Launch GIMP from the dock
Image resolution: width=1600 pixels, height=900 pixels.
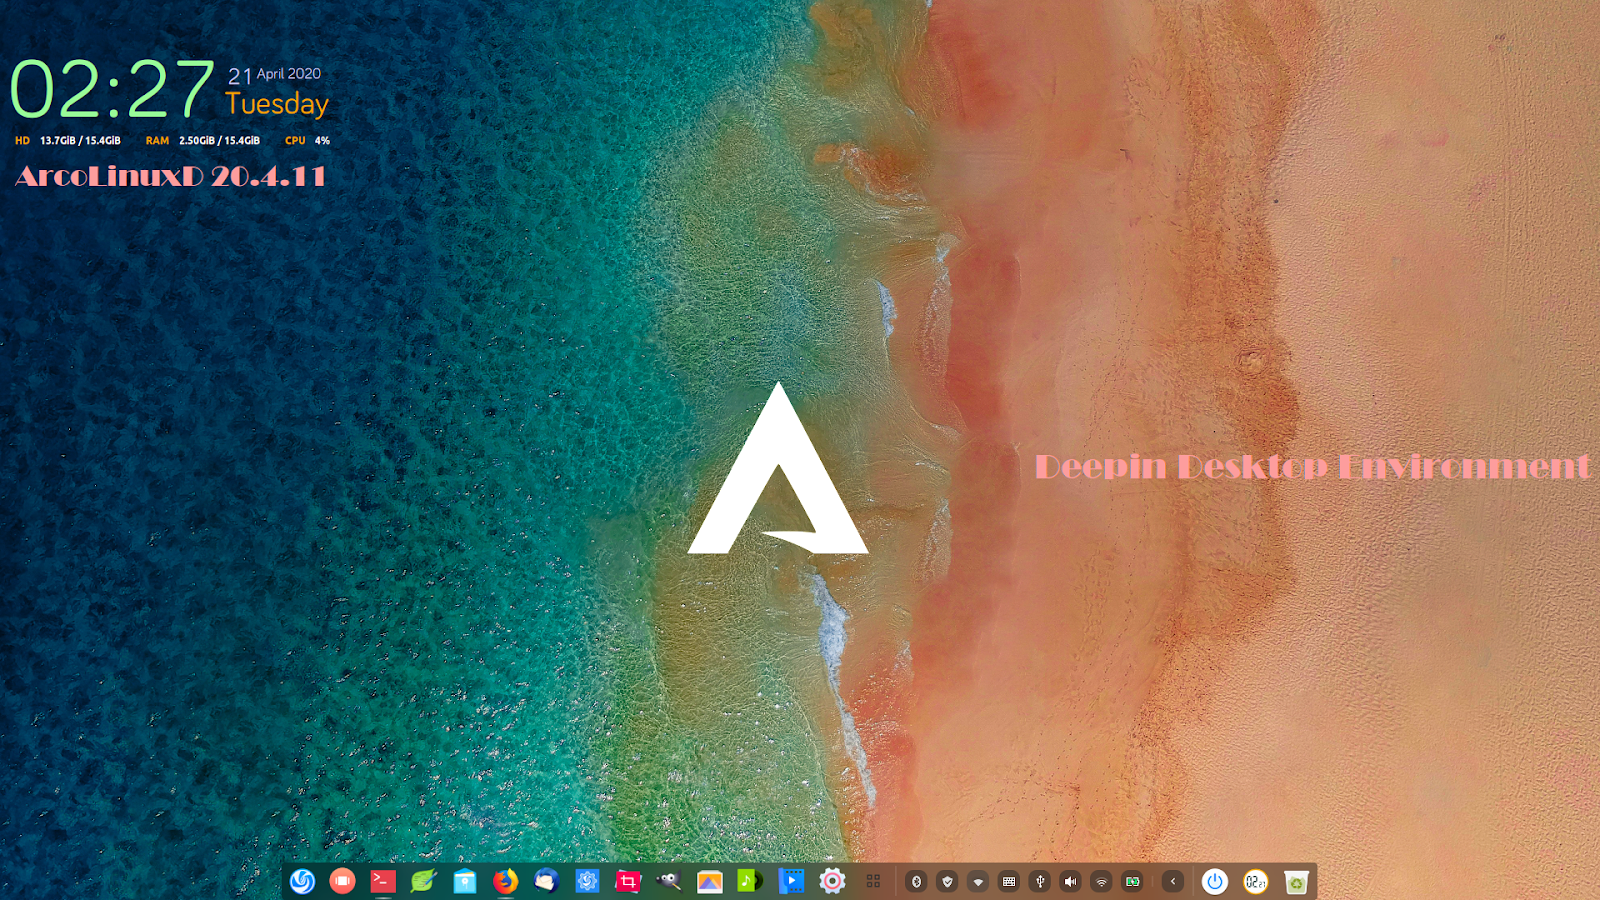(x=669, y=881)
